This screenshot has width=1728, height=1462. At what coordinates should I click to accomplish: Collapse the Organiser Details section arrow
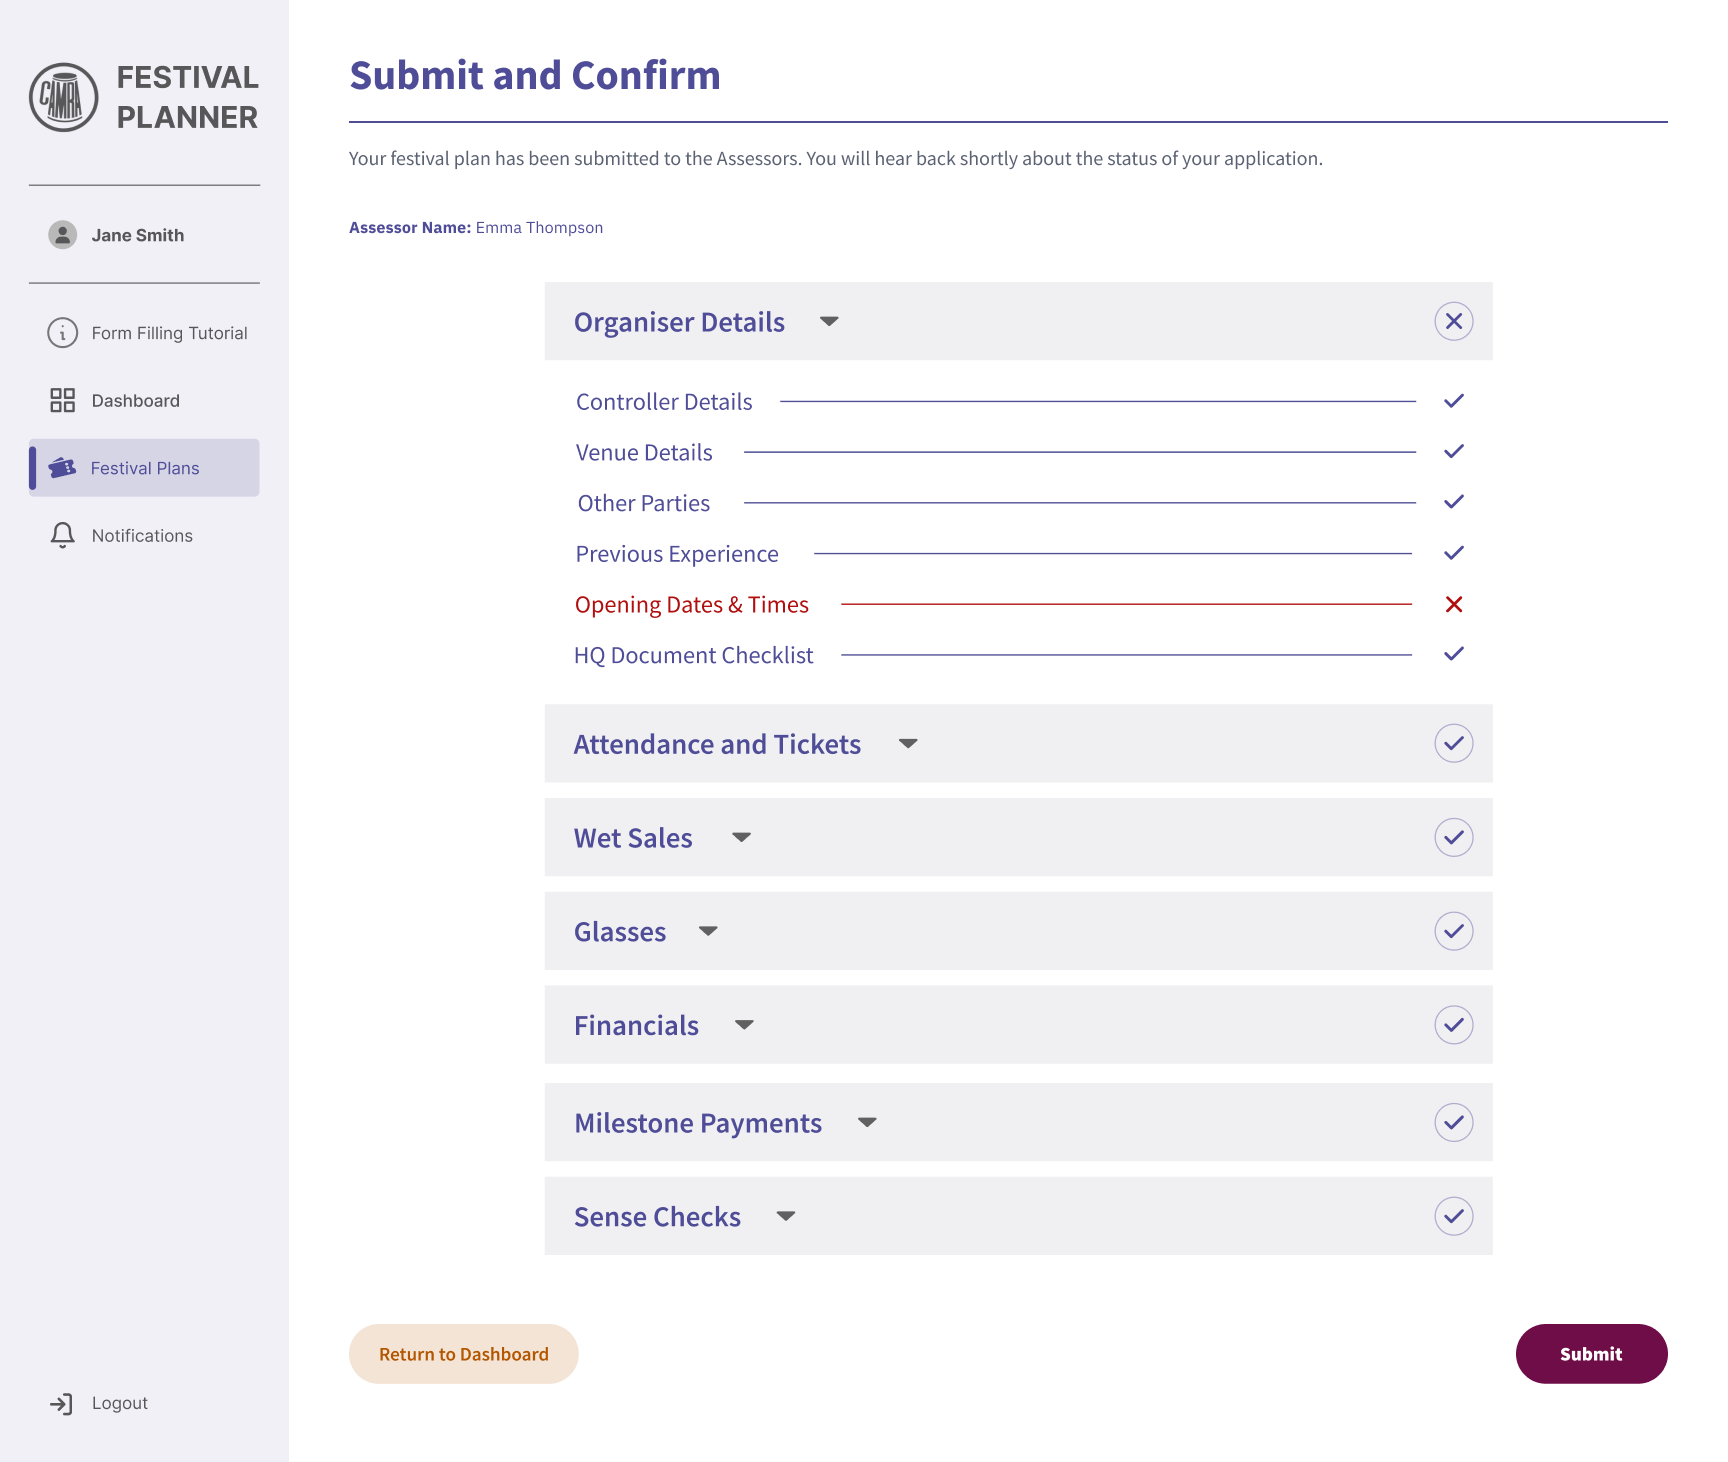pos(829,322)
